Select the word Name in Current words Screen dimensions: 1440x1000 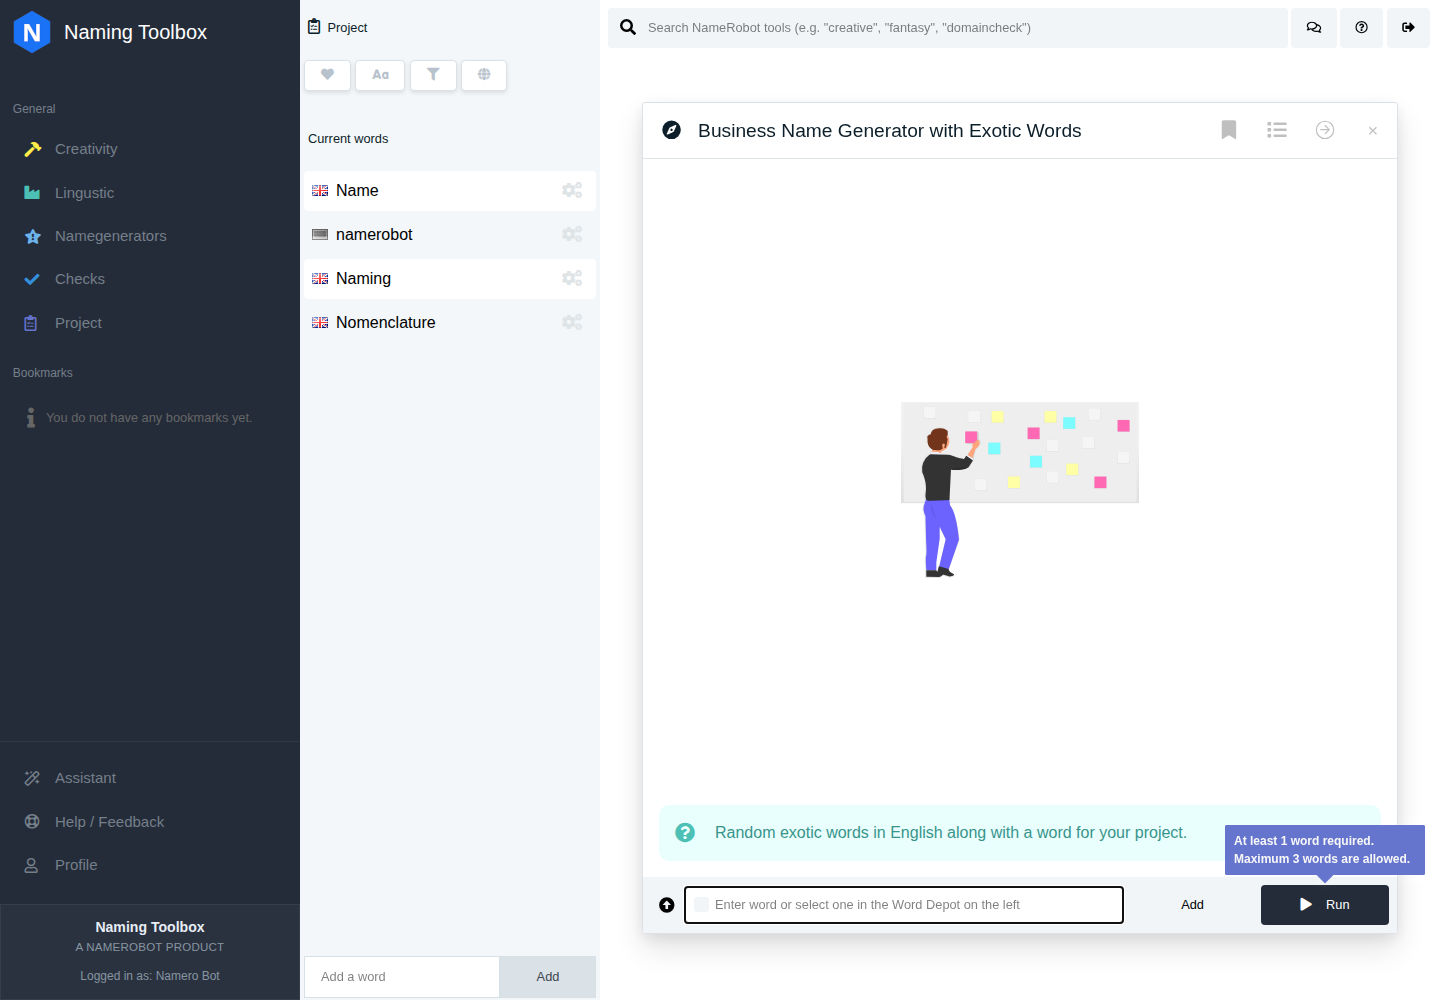449,191
